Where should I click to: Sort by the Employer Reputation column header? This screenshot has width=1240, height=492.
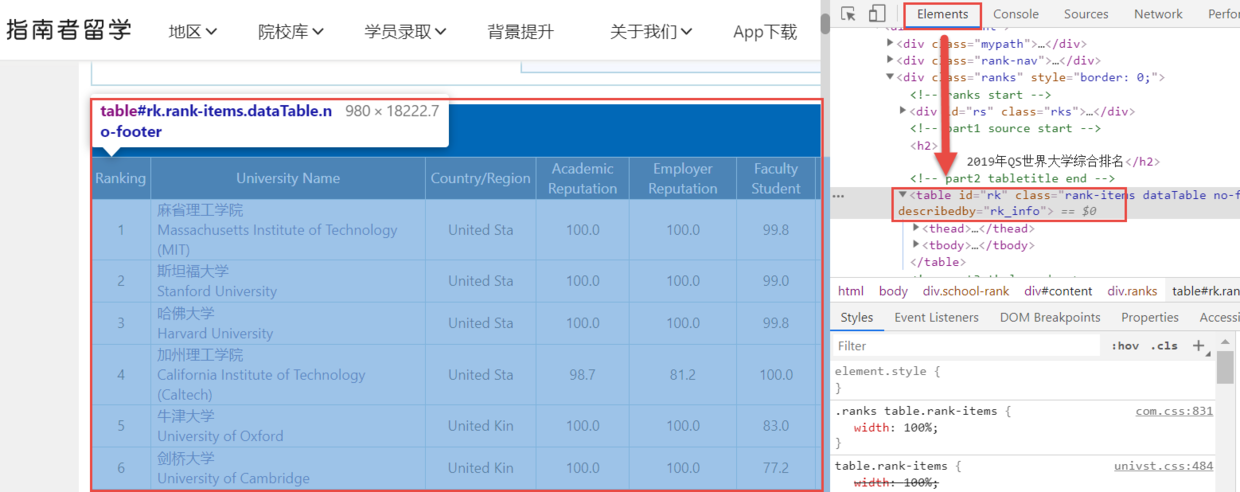pos(683,178)
